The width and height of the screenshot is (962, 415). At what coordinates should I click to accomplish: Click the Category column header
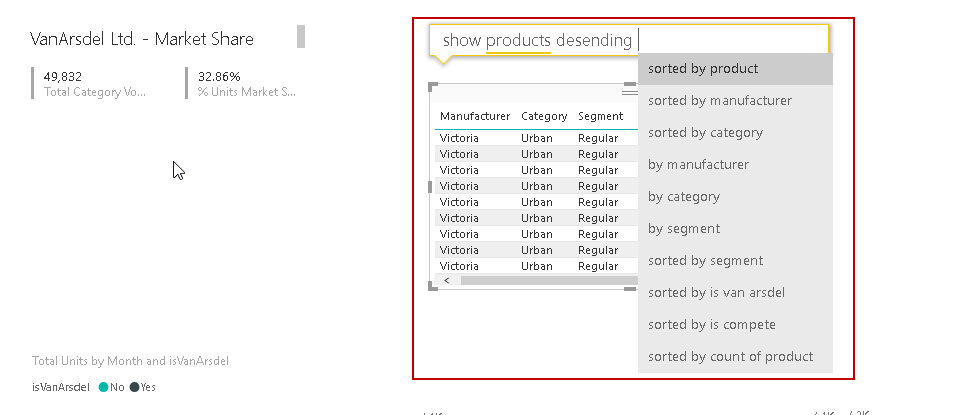click(544, 117)
